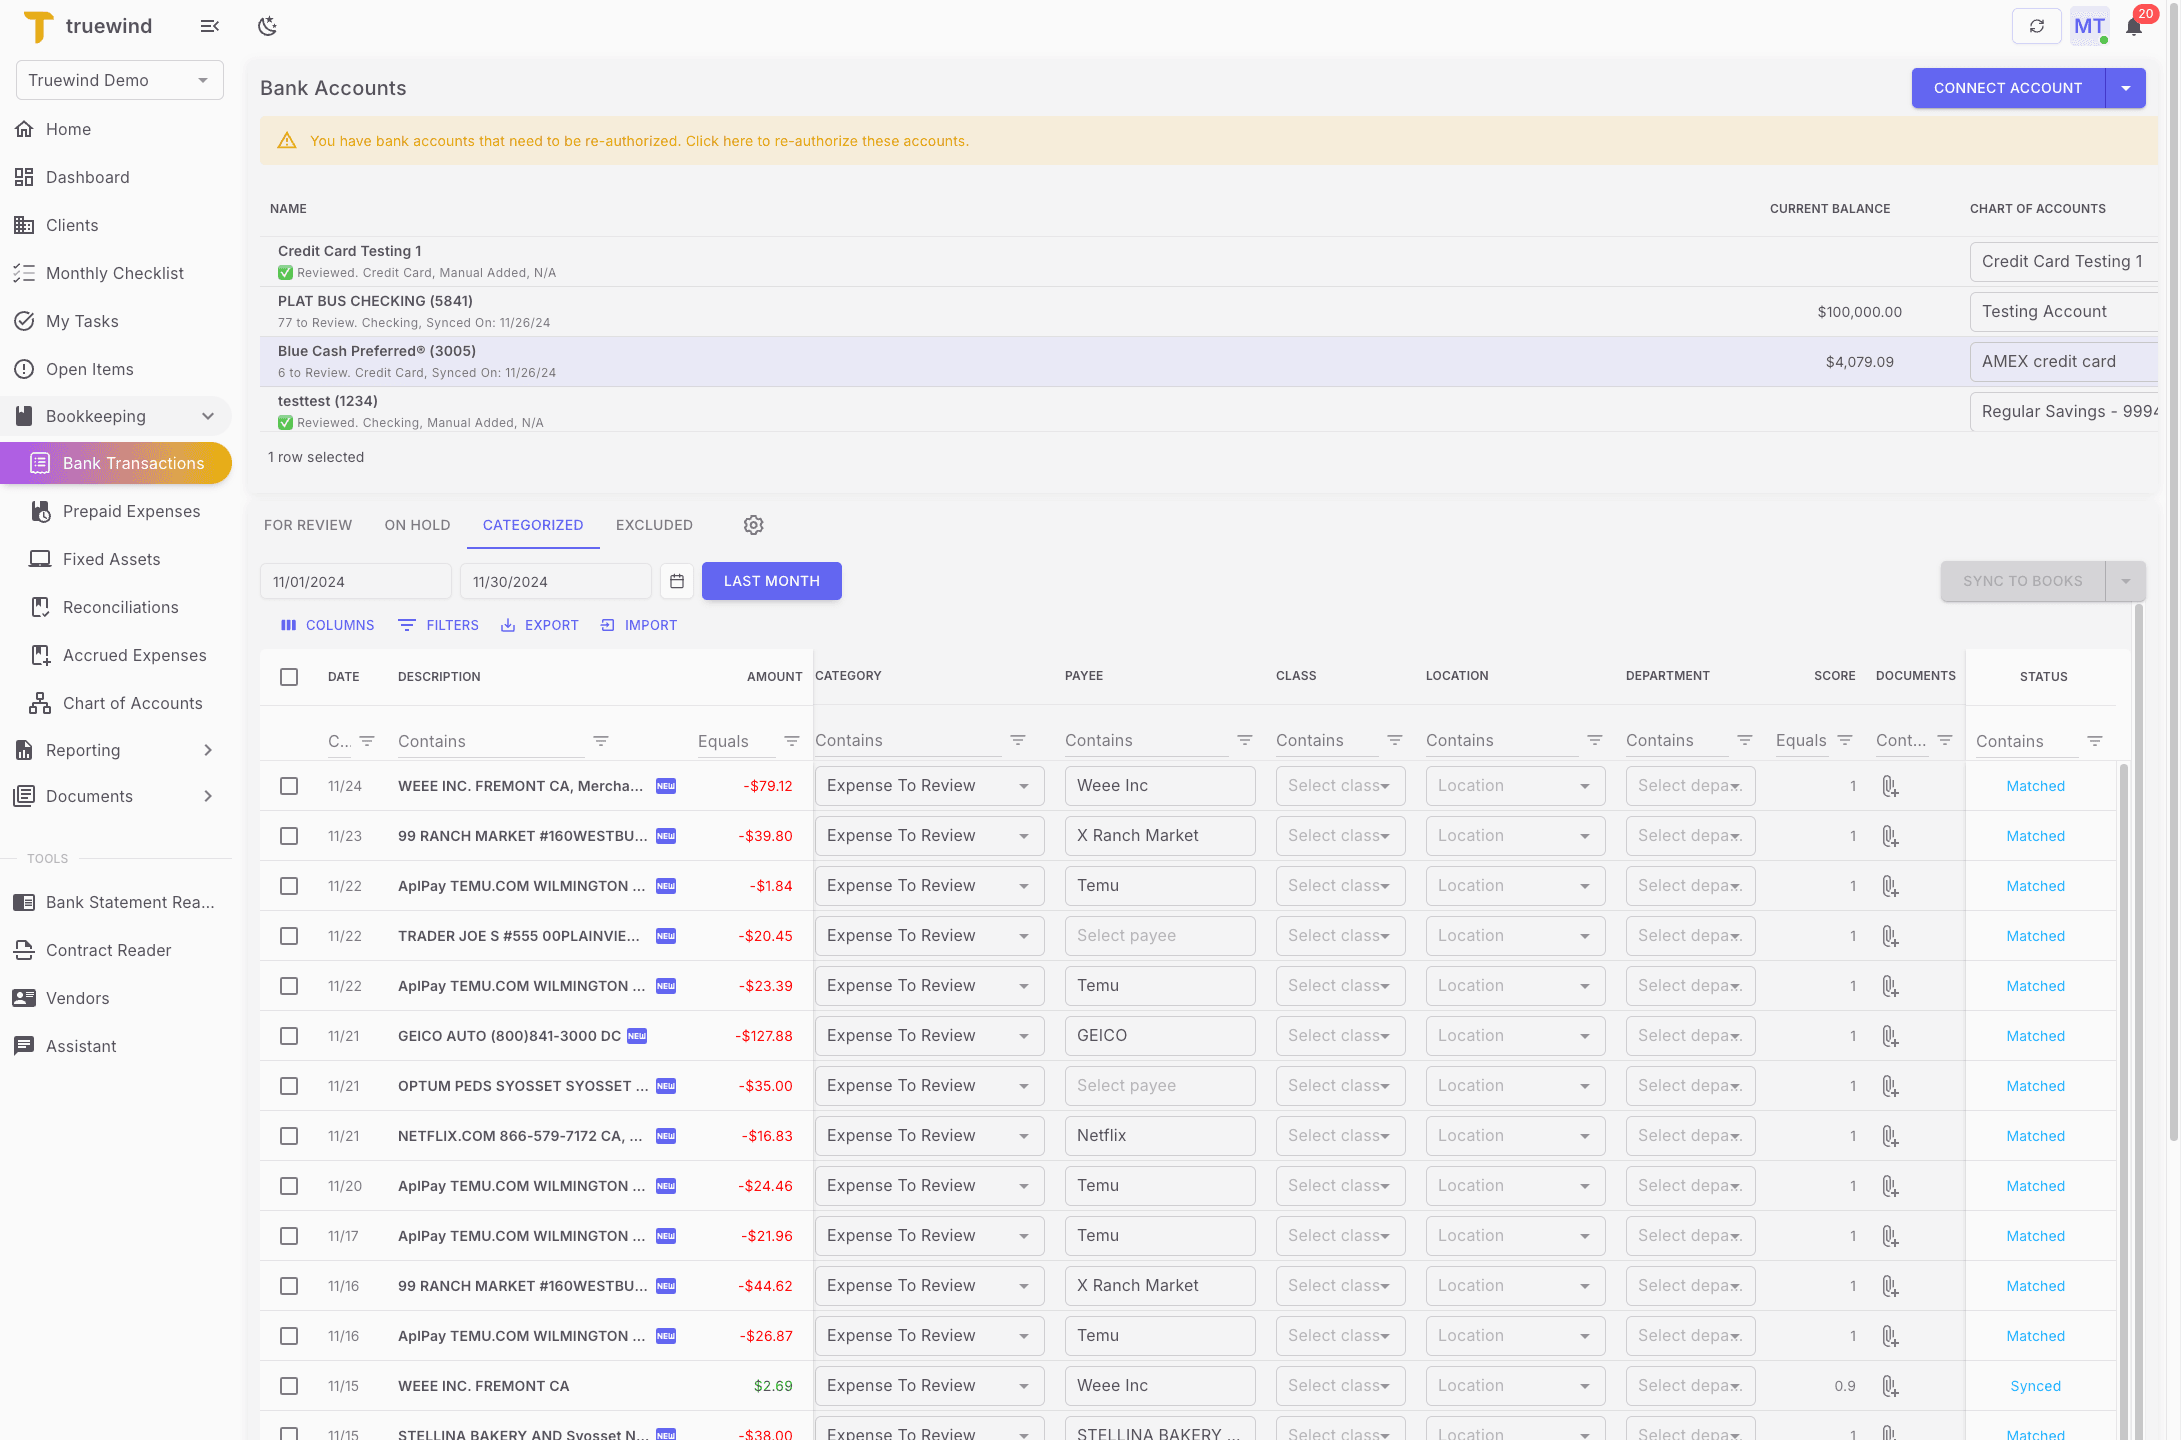Check the 11/24 WEEE INC transaction checkbox
This screenshot has width=2181, height=1440.
click(289, 786)
